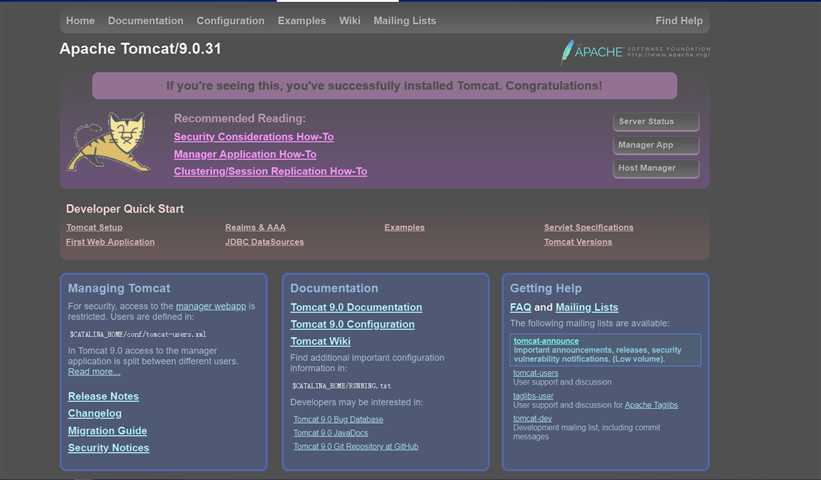The height and width of the screenshot is (480, 821).
Task: Open the taglibs-user mailing list link
Action: 533,396
